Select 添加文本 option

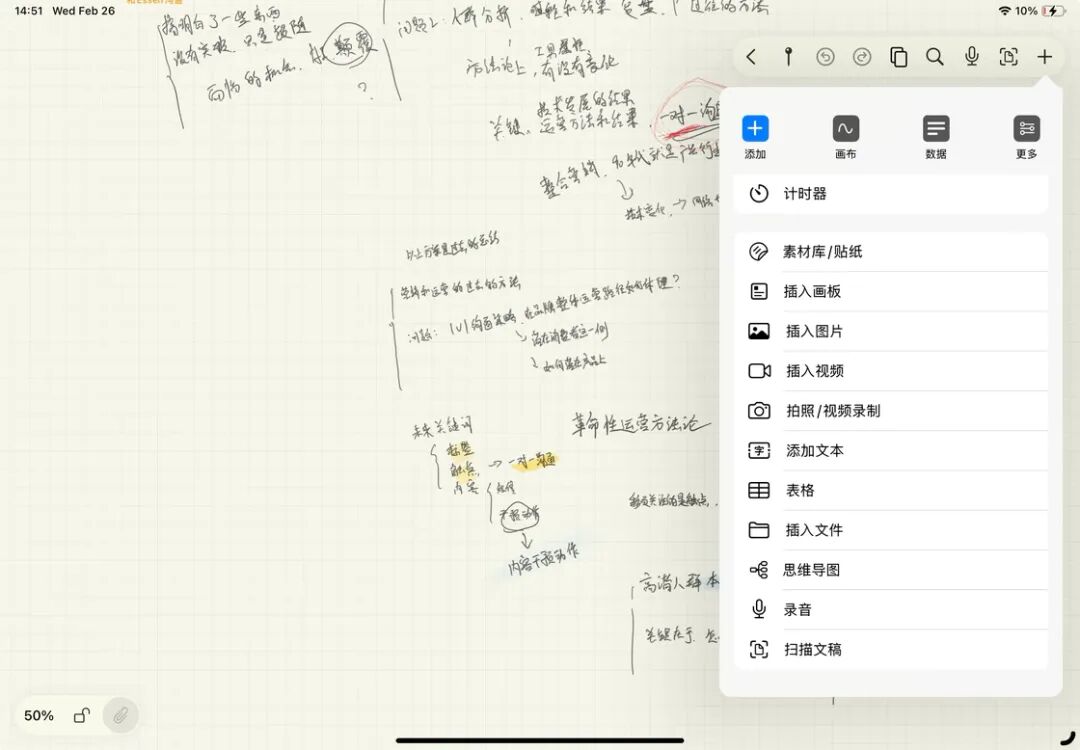tap(891, 450)
